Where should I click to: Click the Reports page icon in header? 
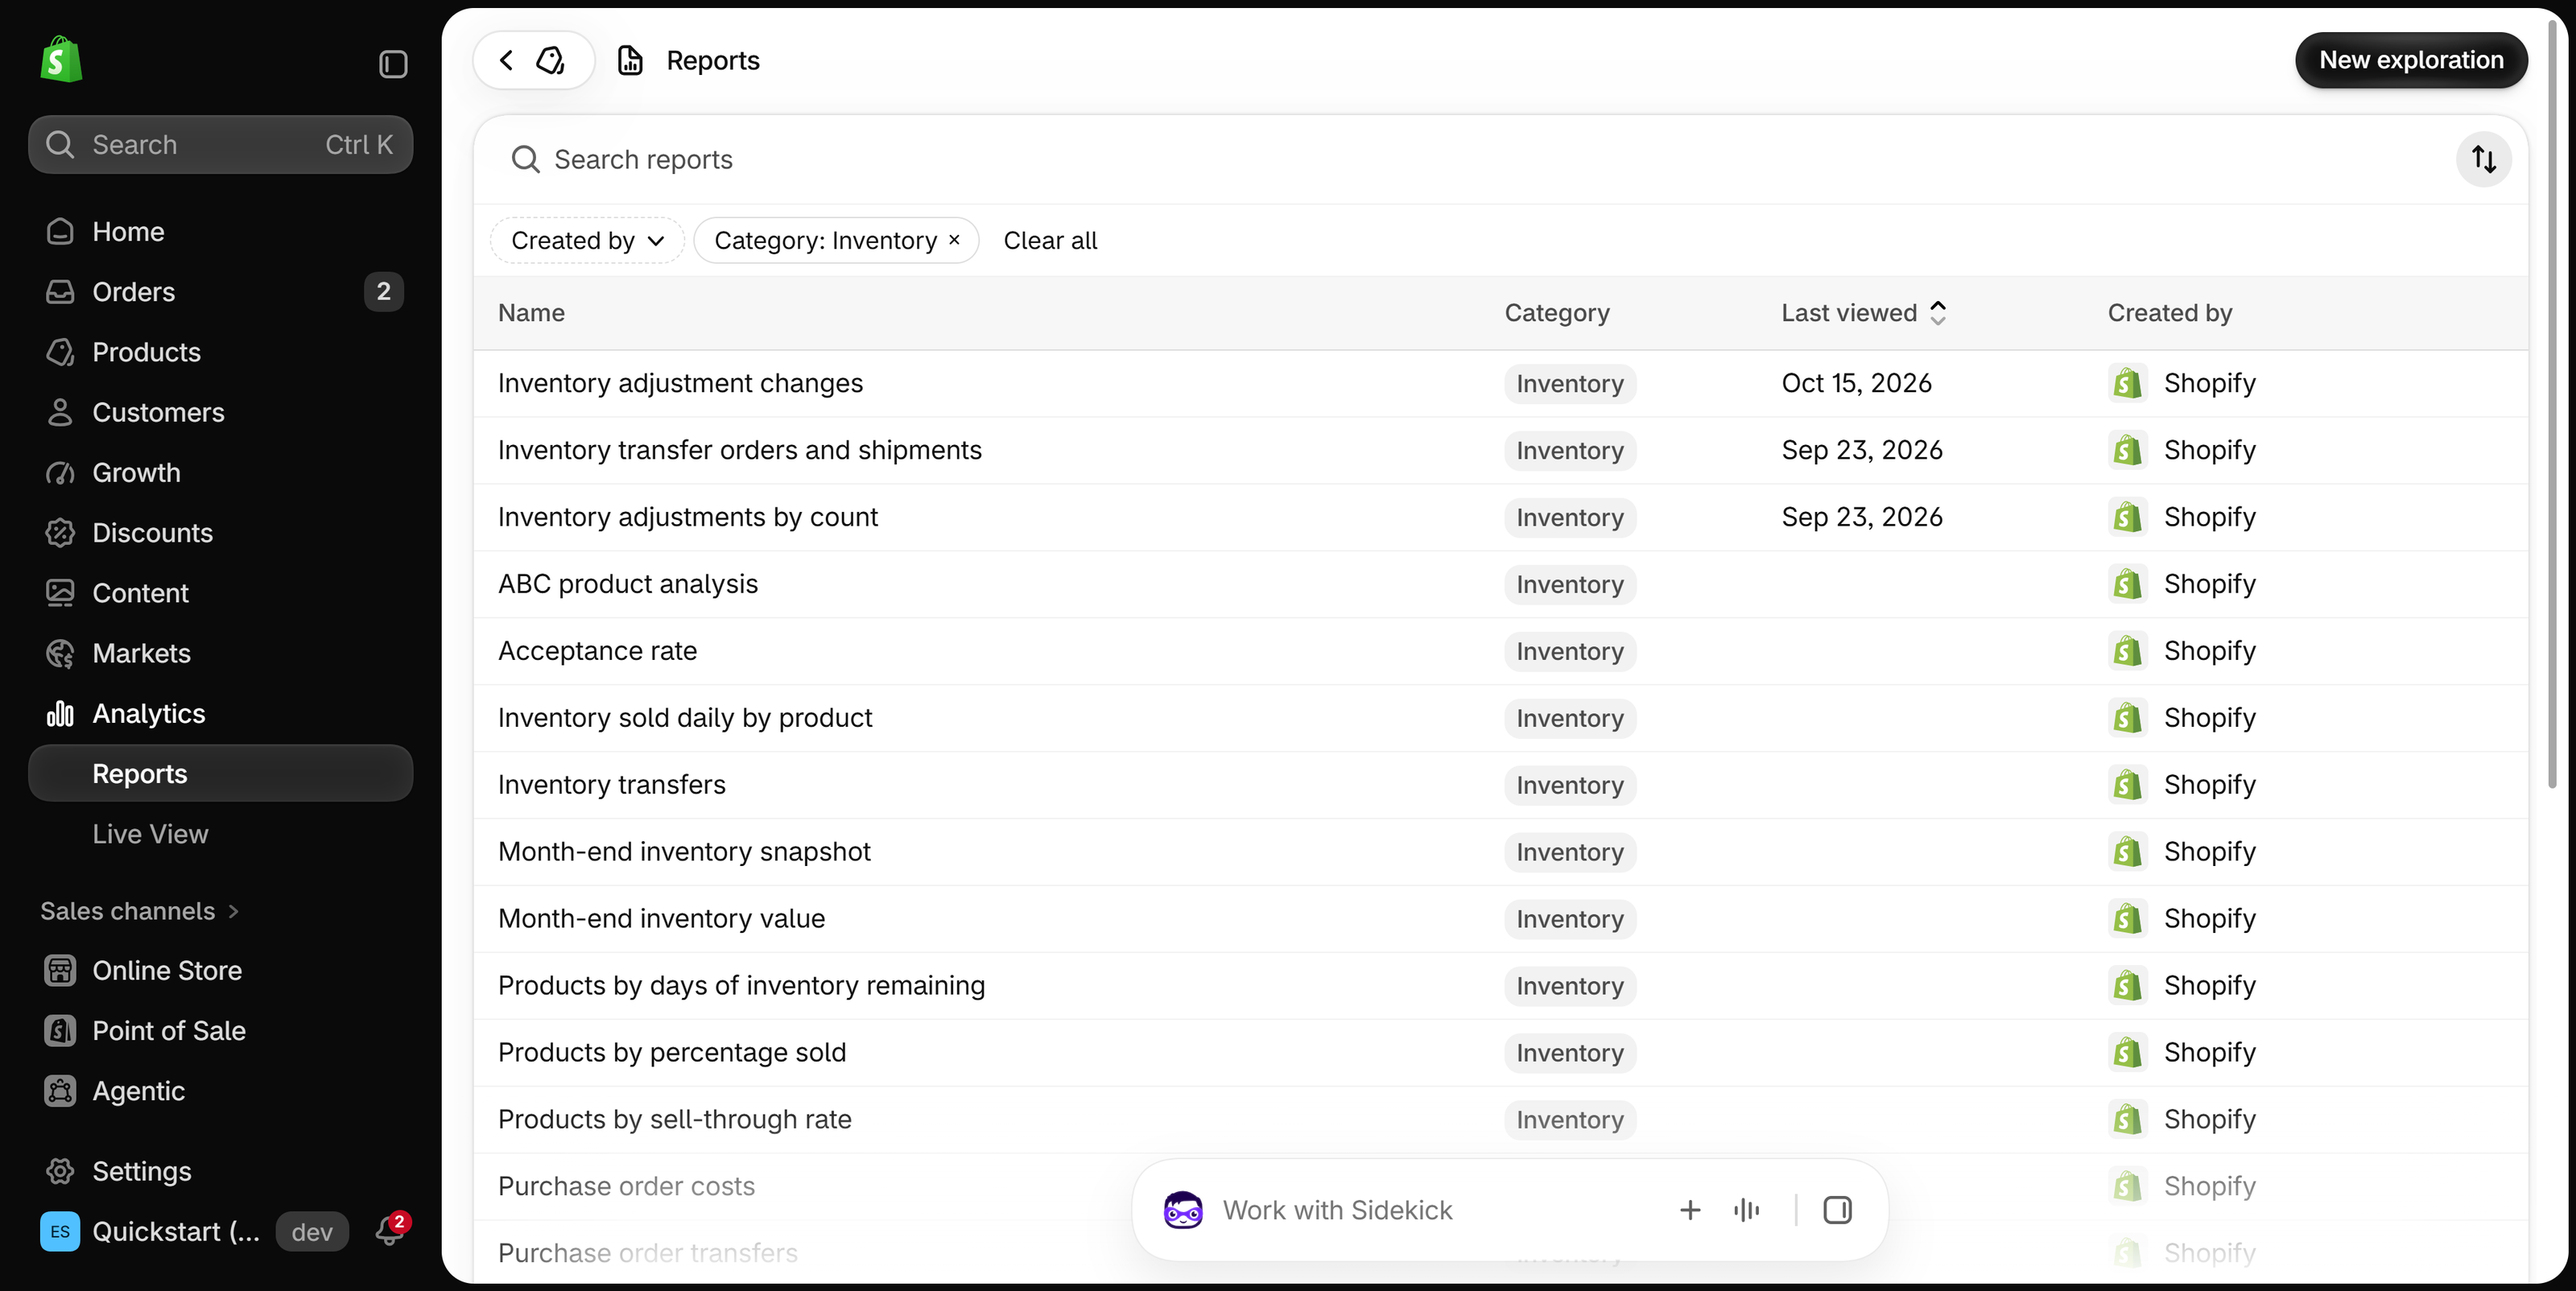coord(630,60)
